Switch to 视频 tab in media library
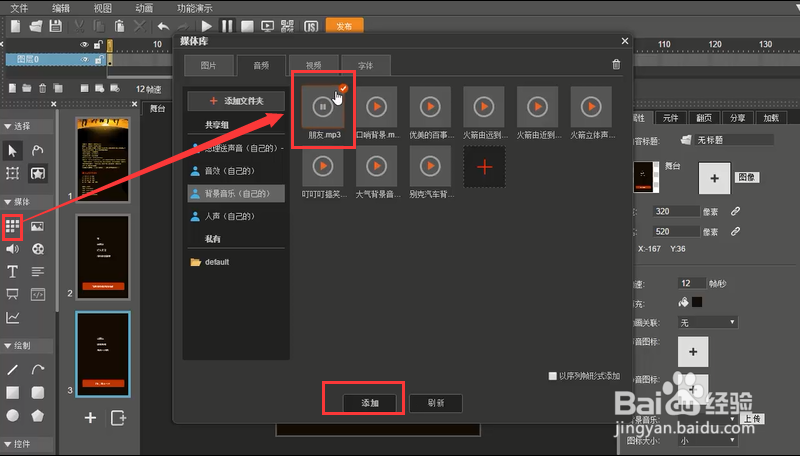The height and width of the screenshot is (456, 800). [x=314, y=65]
